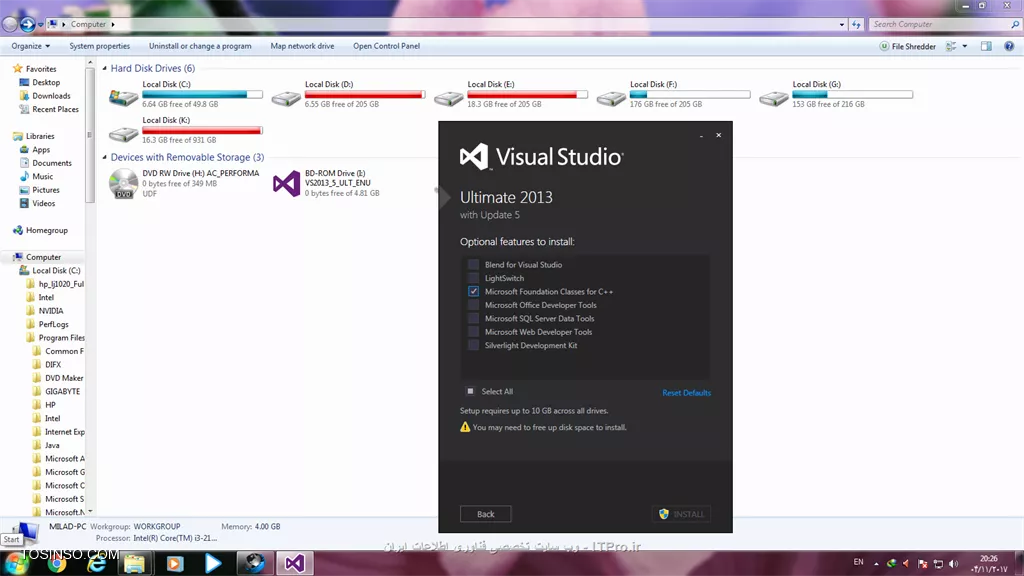Collapse the Hard Disk Drives group
This screenshot has height=576, width=1024.
pos(104,68)
